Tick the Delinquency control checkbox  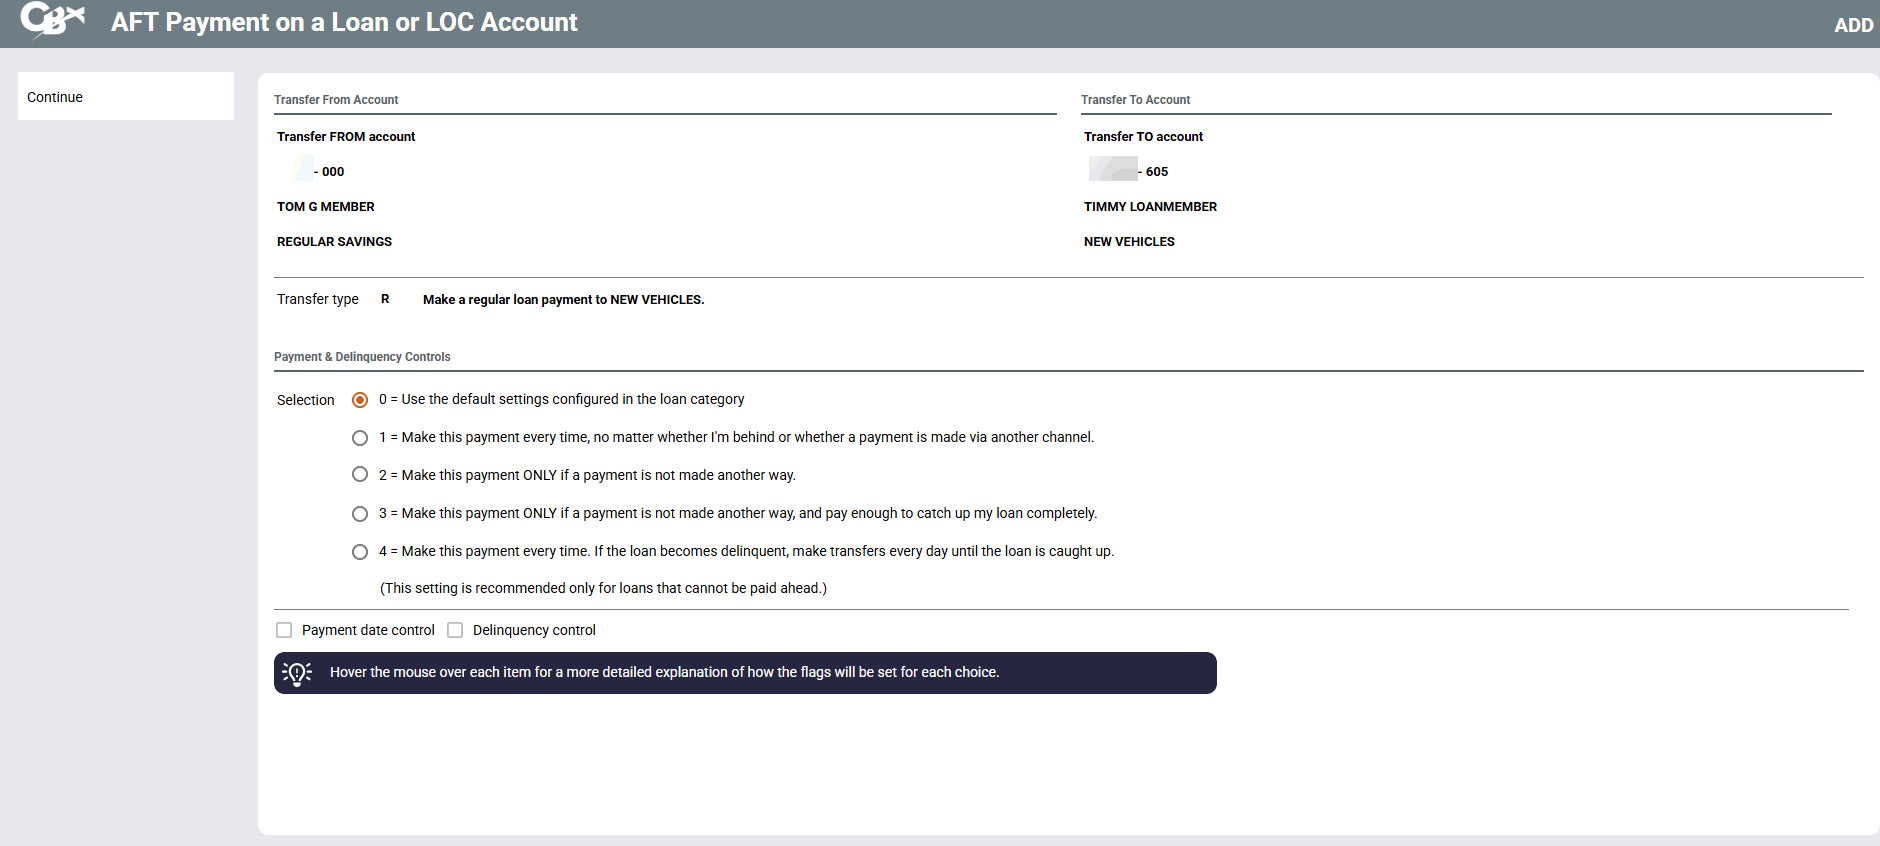455,630
